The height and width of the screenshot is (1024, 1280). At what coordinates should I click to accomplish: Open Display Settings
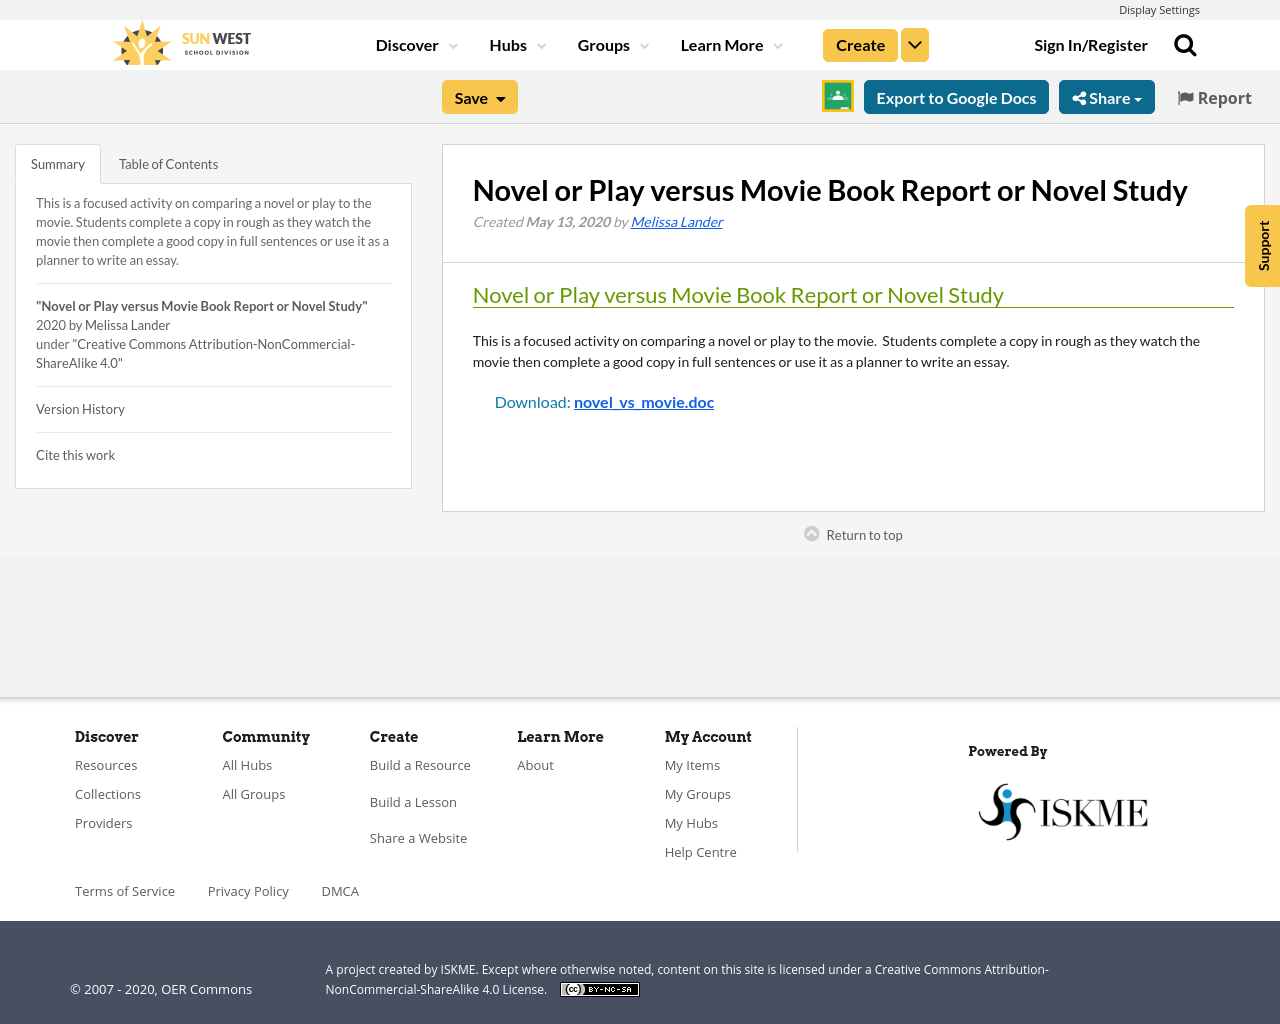click(1159, 8)
